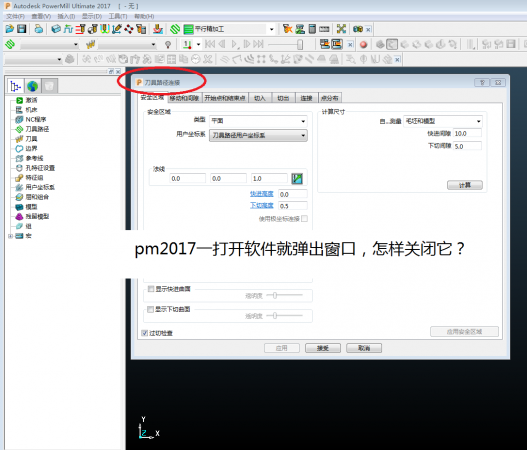Click the print icon in main toolbar
Screen dimensions: 527x450
click(x=39, y=29)
